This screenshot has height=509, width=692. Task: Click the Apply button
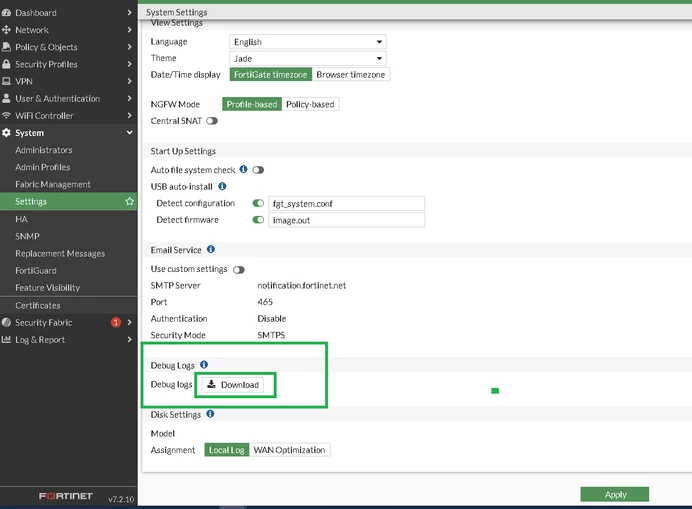coord(614,494)
